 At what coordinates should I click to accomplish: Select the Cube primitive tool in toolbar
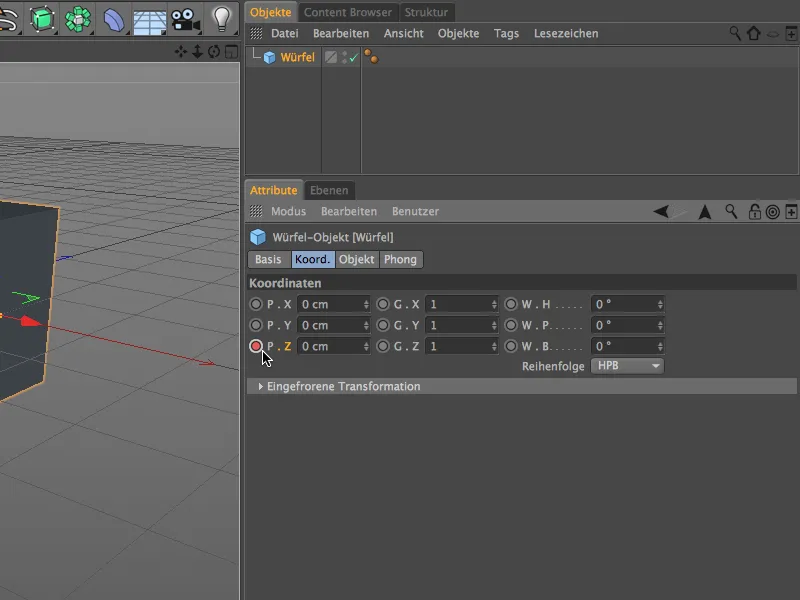click(42, 19)
